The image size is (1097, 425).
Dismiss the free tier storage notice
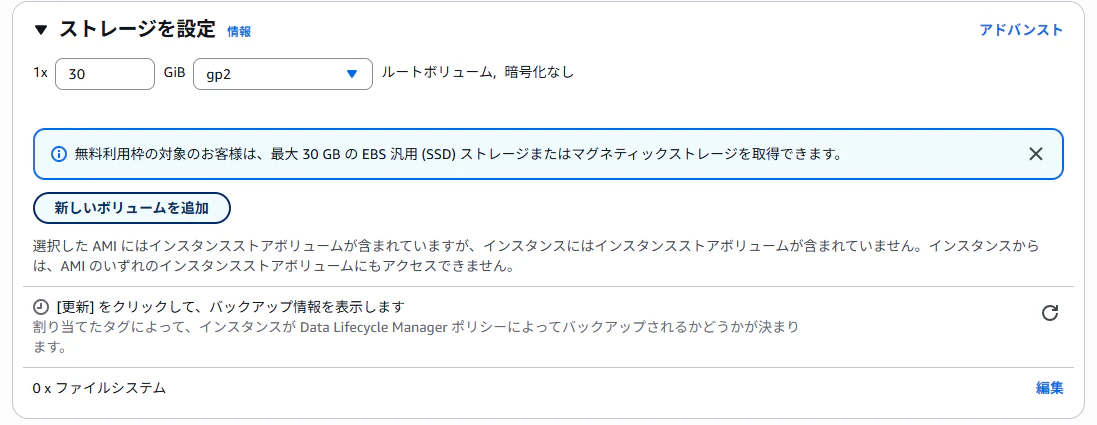point(1035,154)
